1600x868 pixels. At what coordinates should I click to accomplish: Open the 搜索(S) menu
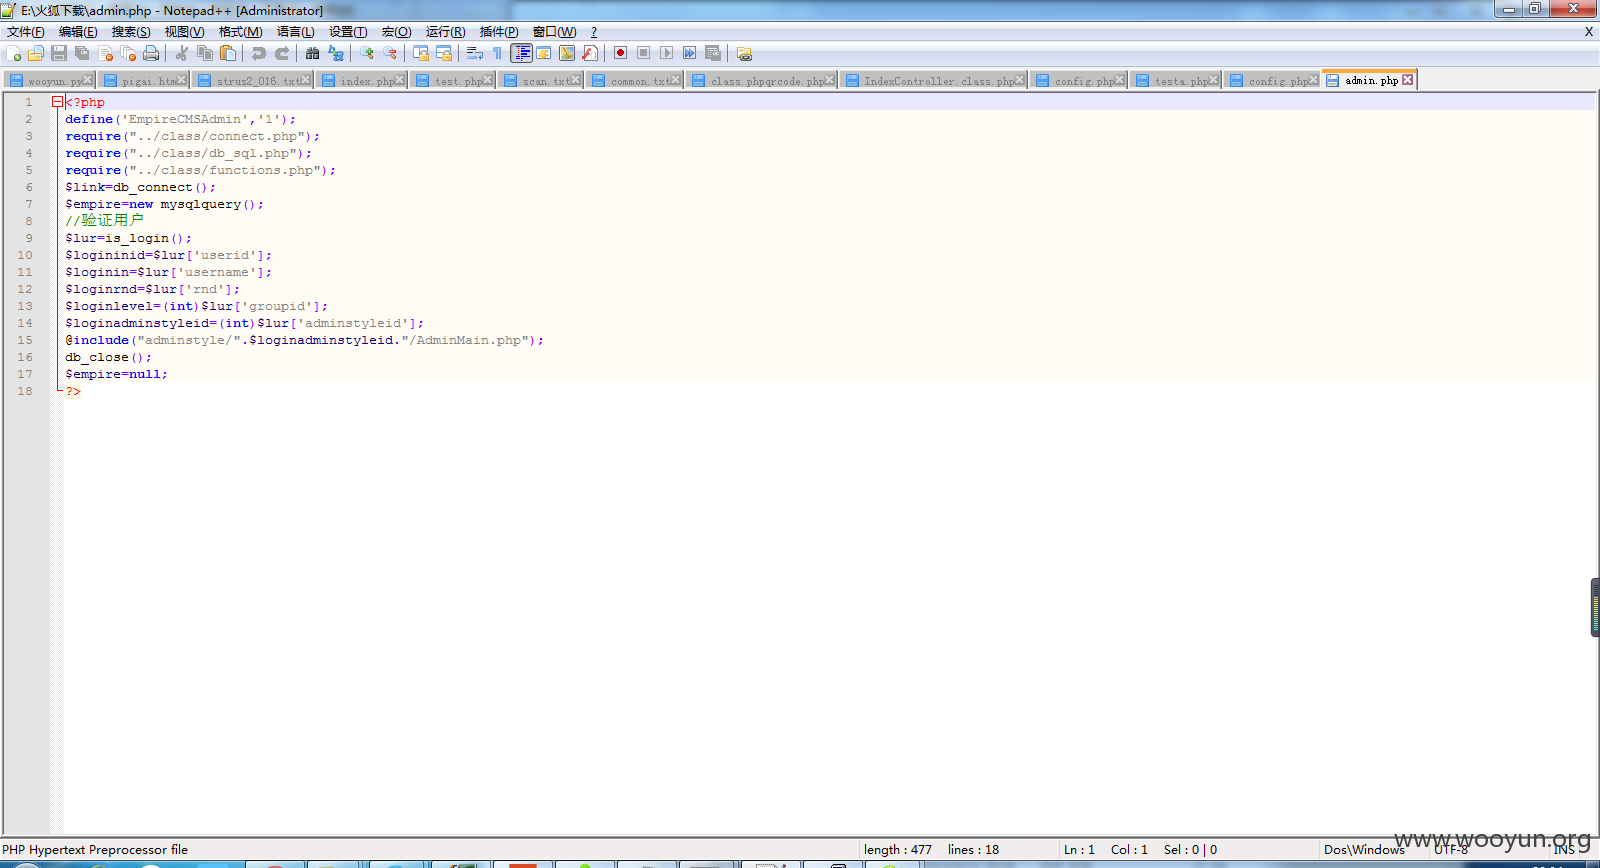(131, 32)
